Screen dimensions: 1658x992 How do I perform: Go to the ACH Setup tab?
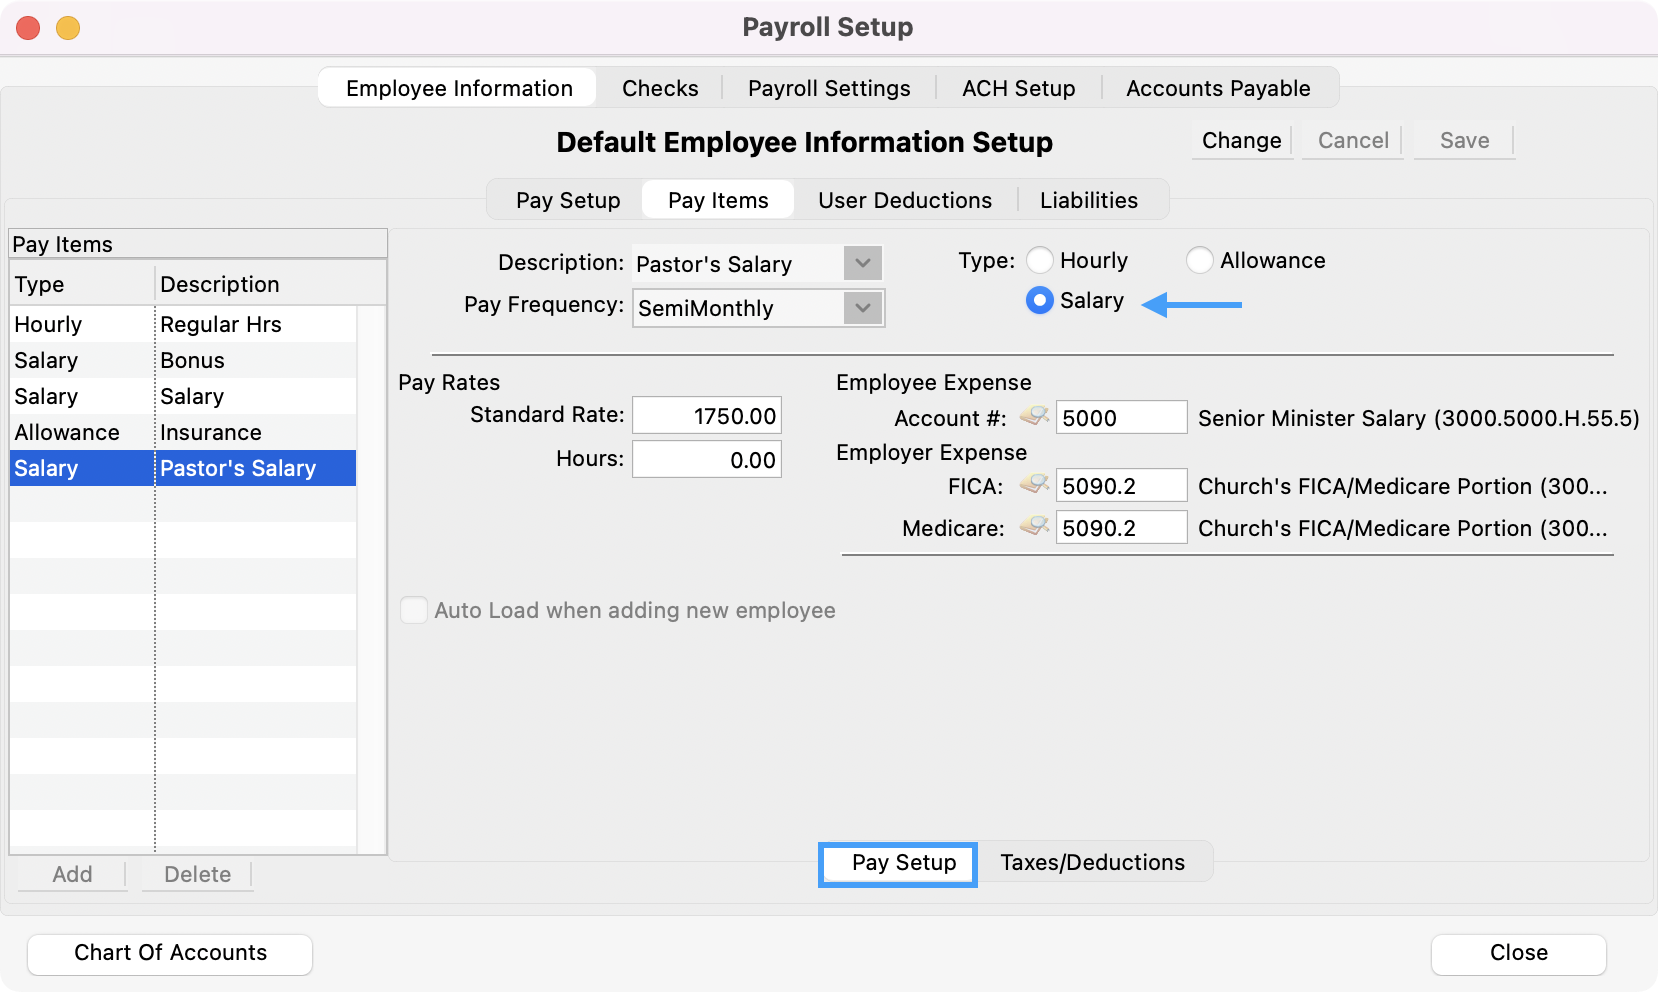pos(1018,88)
